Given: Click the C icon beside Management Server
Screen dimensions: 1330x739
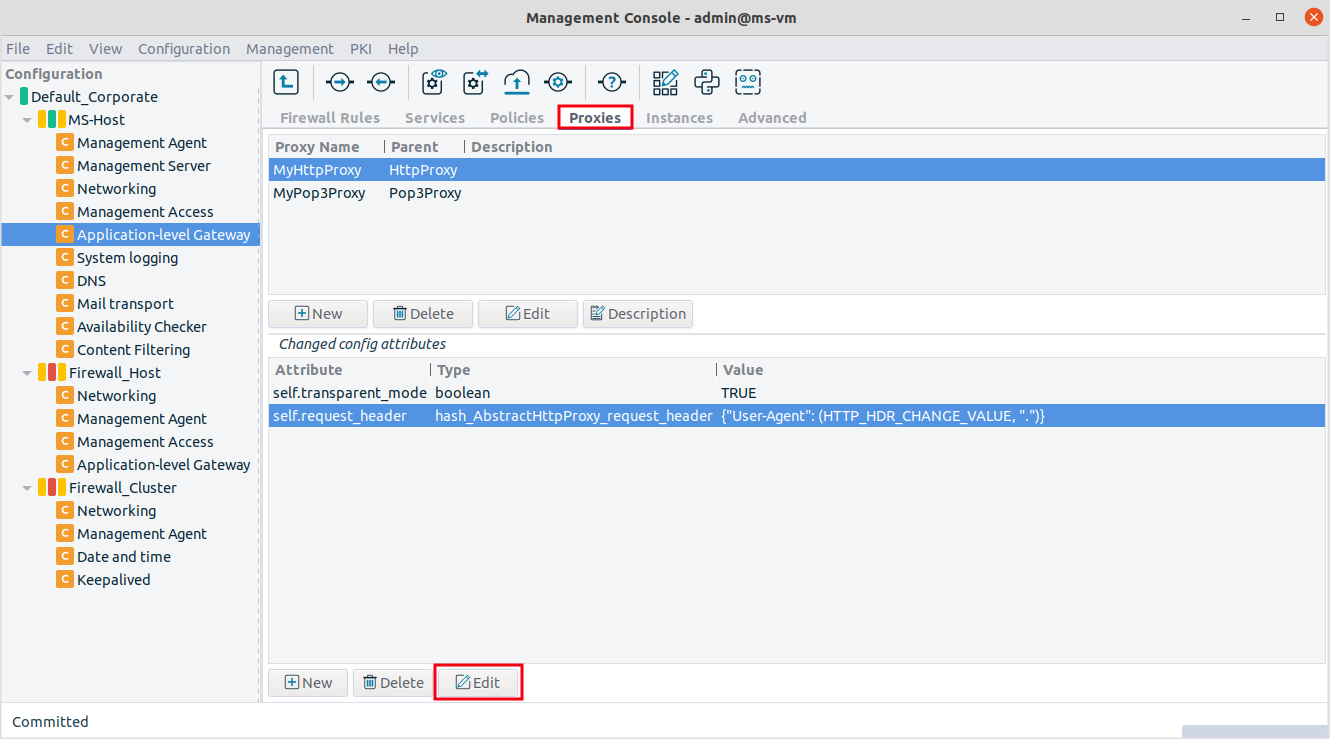Looking at the screenshot, I should coord(65,166).
